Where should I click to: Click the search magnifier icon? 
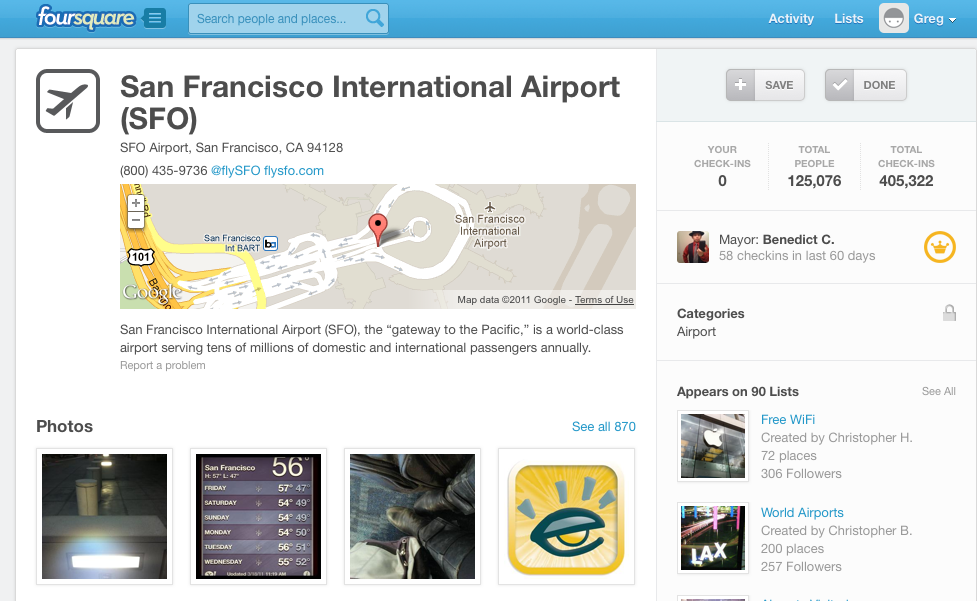point(372,18)
